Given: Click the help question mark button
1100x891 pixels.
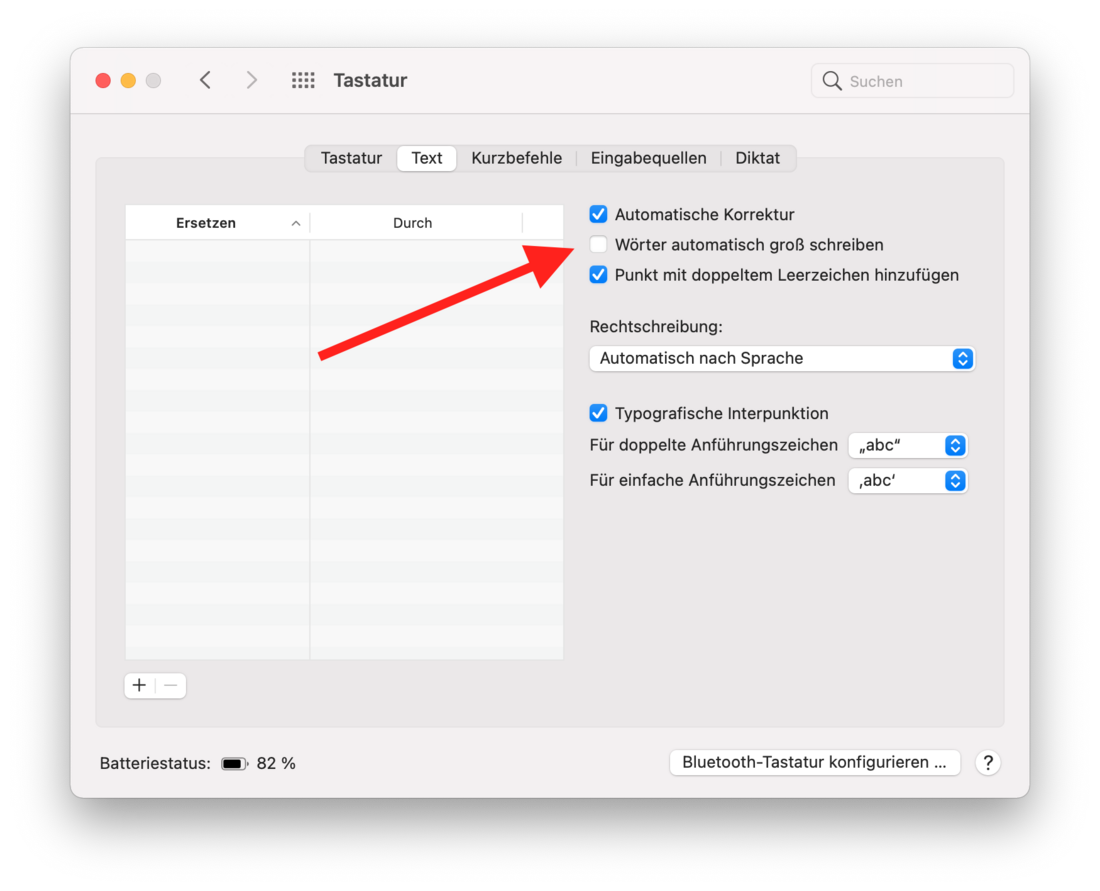Looking at the screenshot, I should pos(987,763).
